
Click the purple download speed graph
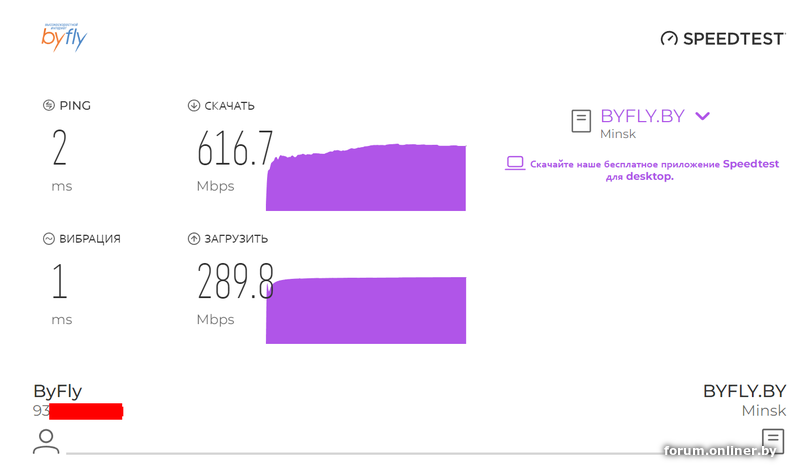pos(366,177)
